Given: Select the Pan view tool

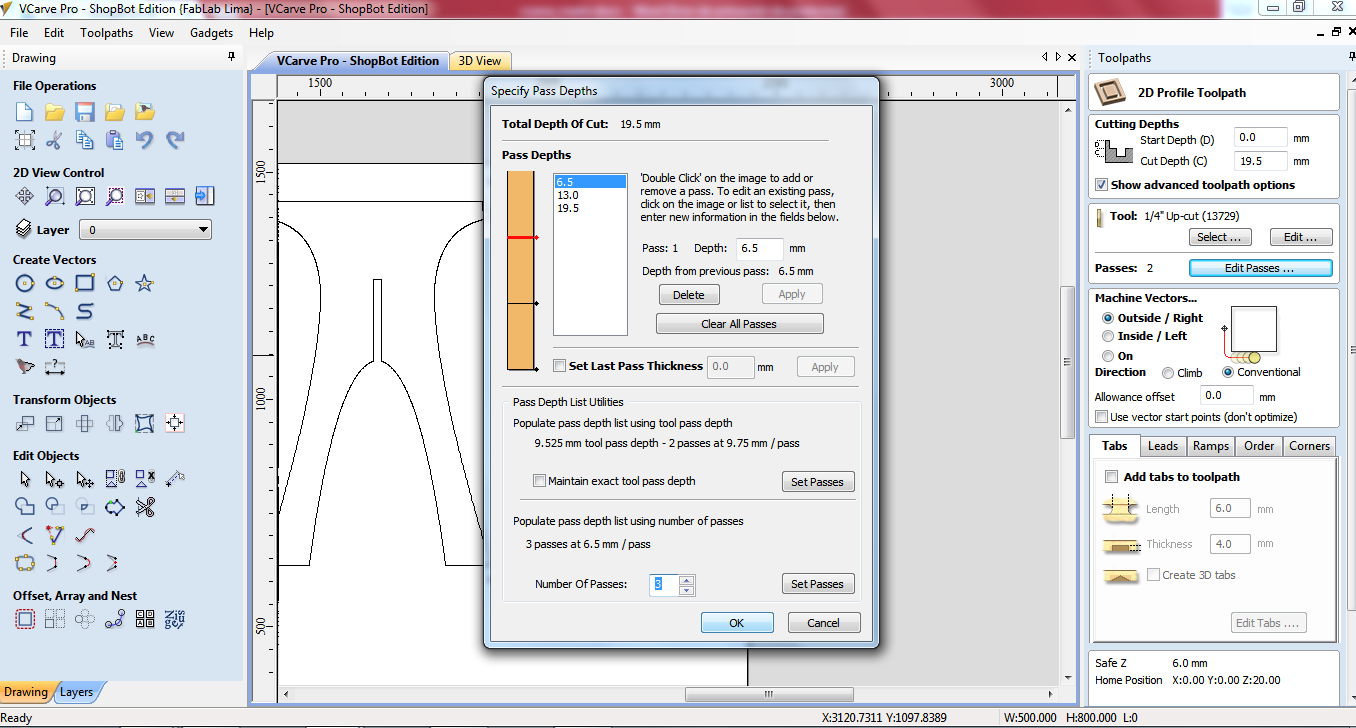Looking at the screenshot, I should pos(25,196).
